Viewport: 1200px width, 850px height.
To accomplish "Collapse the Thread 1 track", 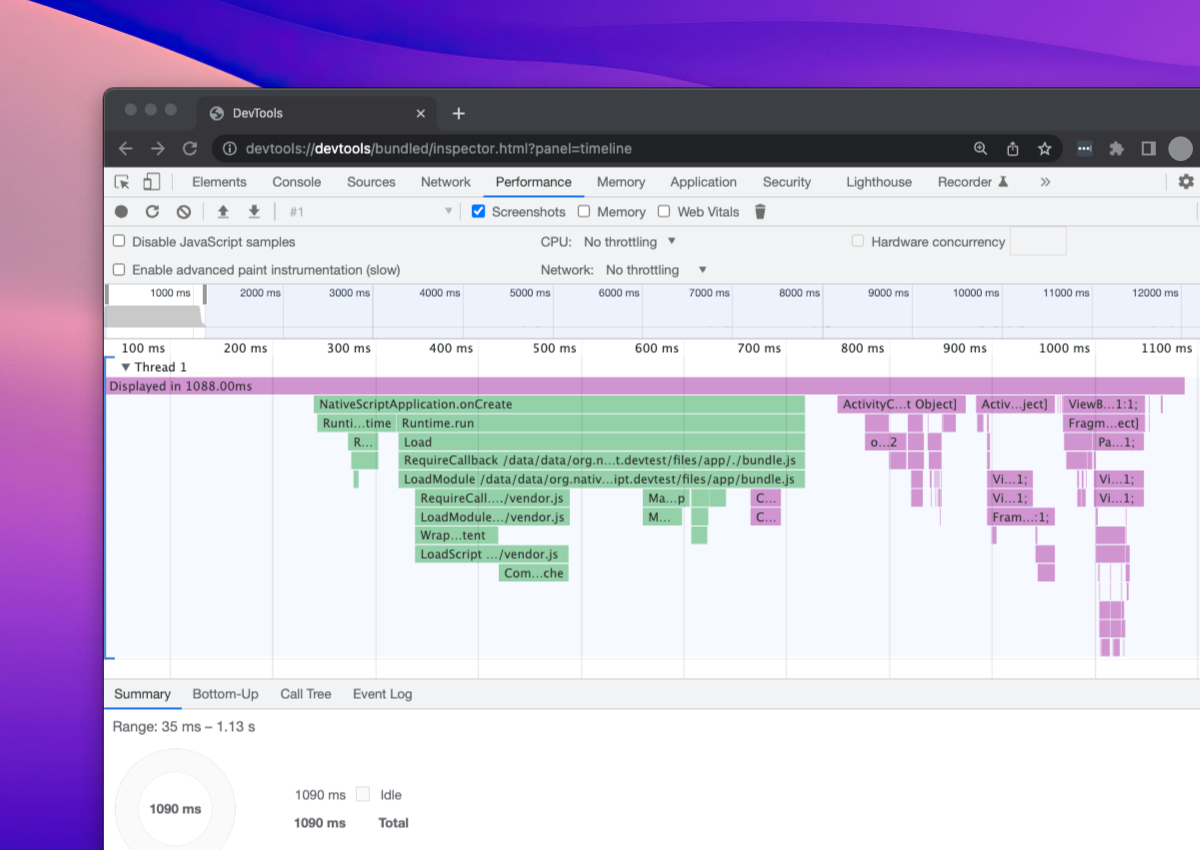I will click(x=126, y=368).
